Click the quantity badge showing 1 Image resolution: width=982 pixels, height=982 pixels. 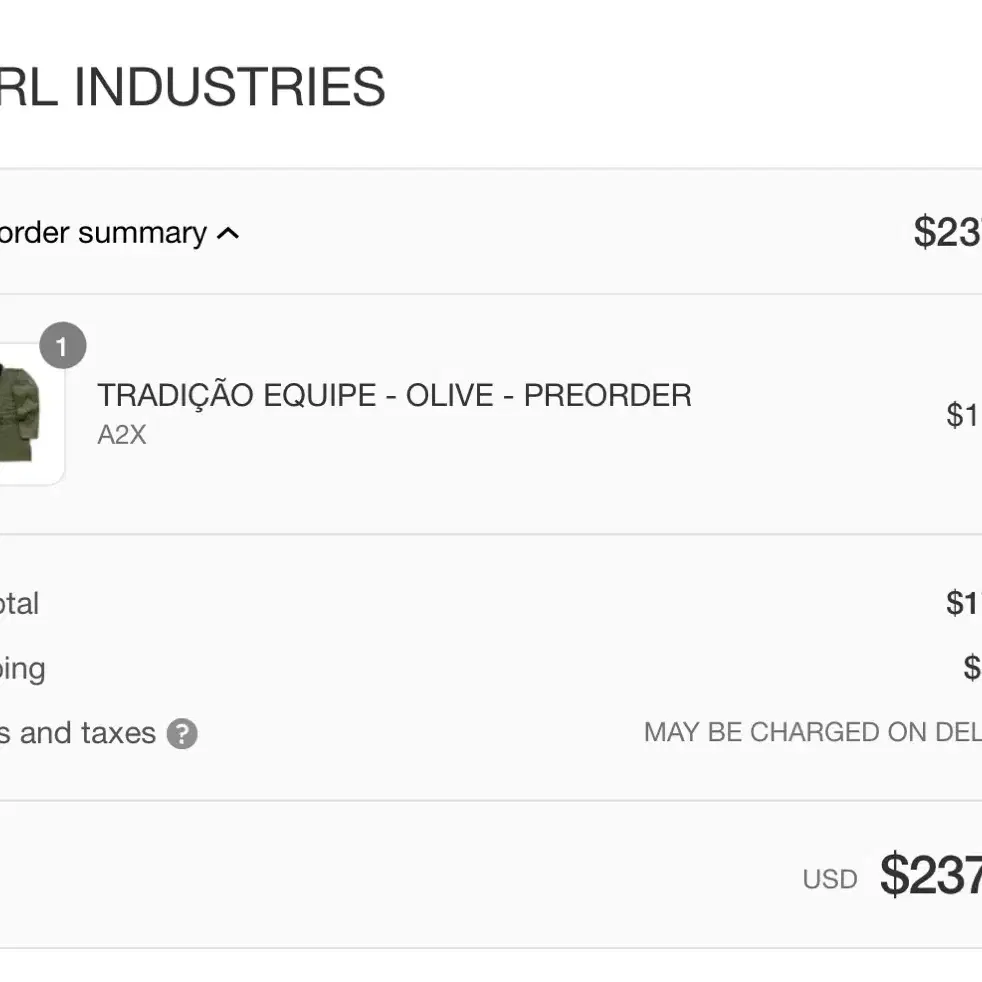click(63, 346)
